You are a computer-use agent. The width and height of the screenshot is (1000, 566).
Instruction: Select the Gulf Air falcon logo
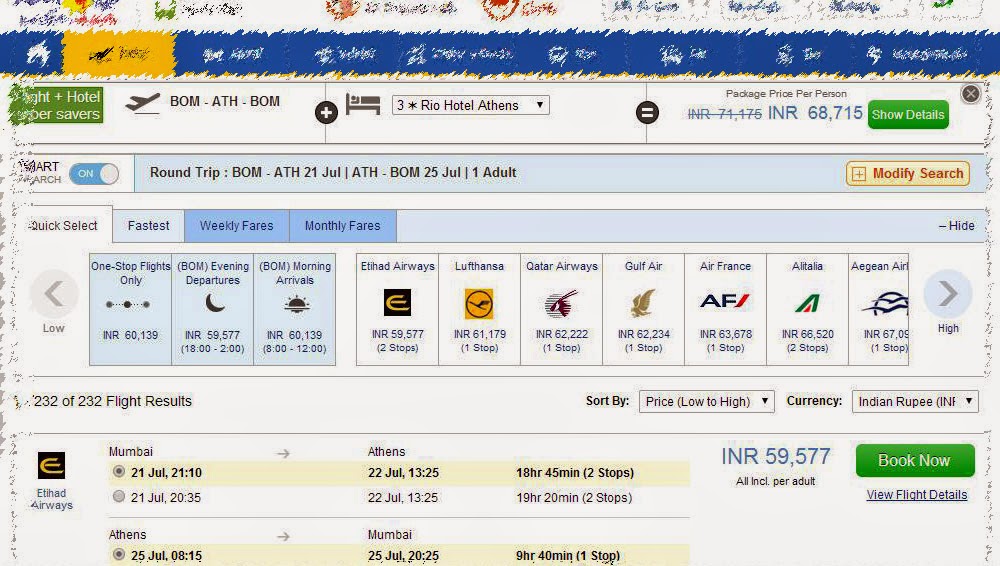(643, 303)
